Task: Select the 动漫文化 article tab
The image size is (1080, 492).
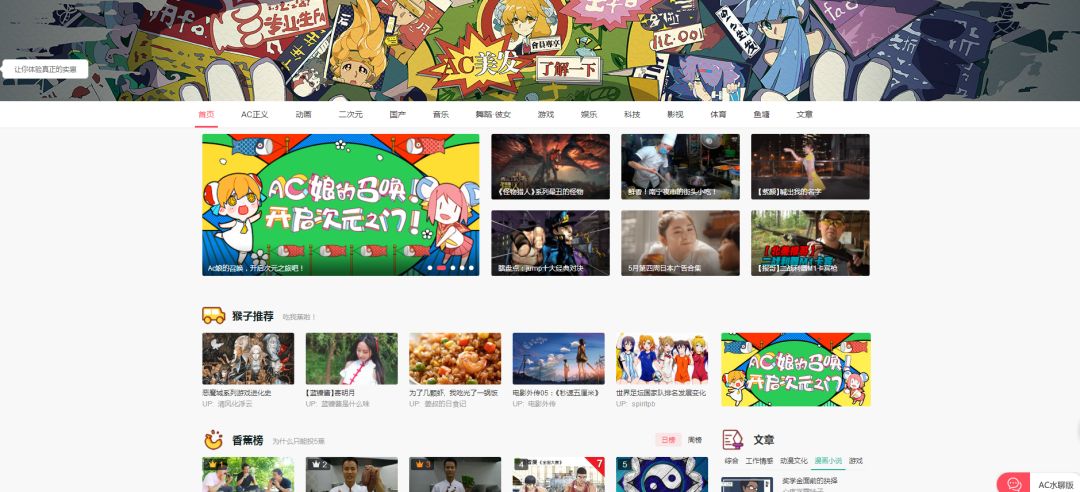Action: pyautogui.click(x=793, y=460)
